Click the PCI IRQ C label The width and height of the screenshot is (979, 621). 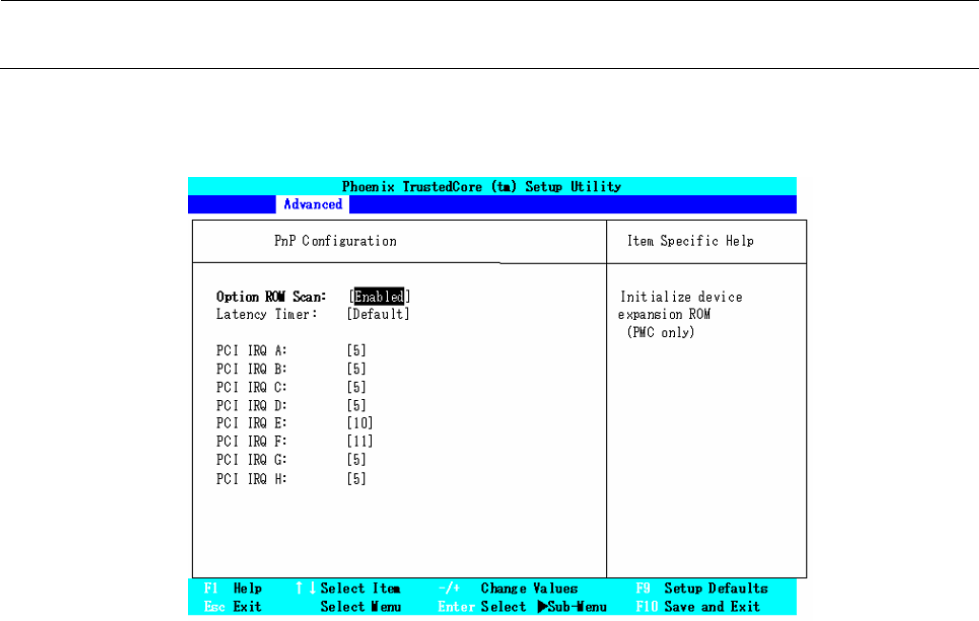(252, 387)
